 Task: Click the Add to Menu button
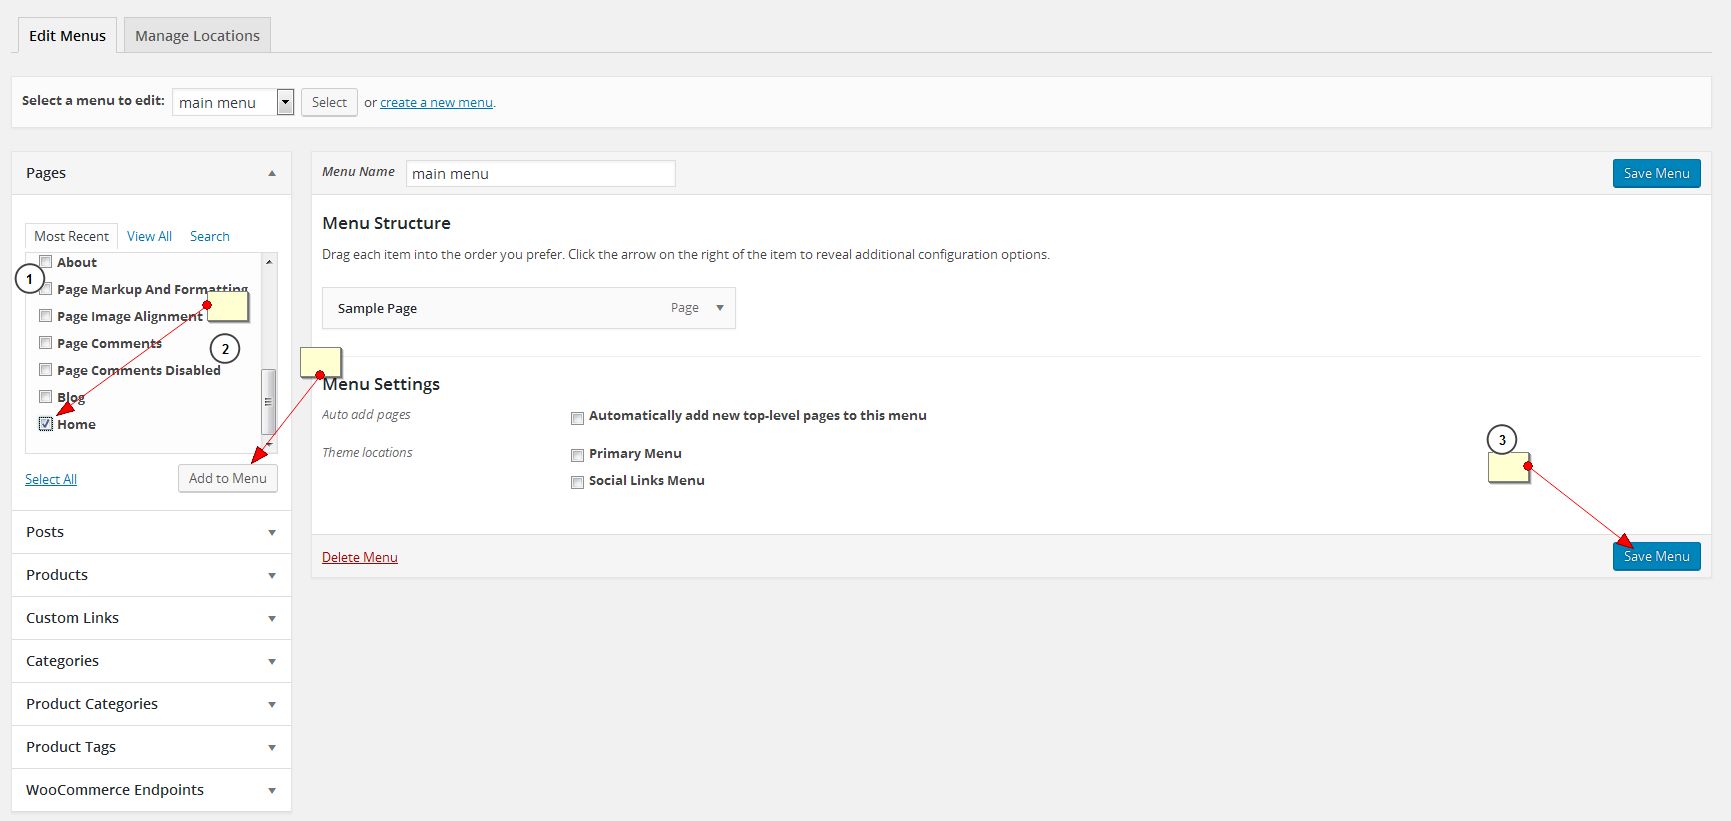[227, 478]
